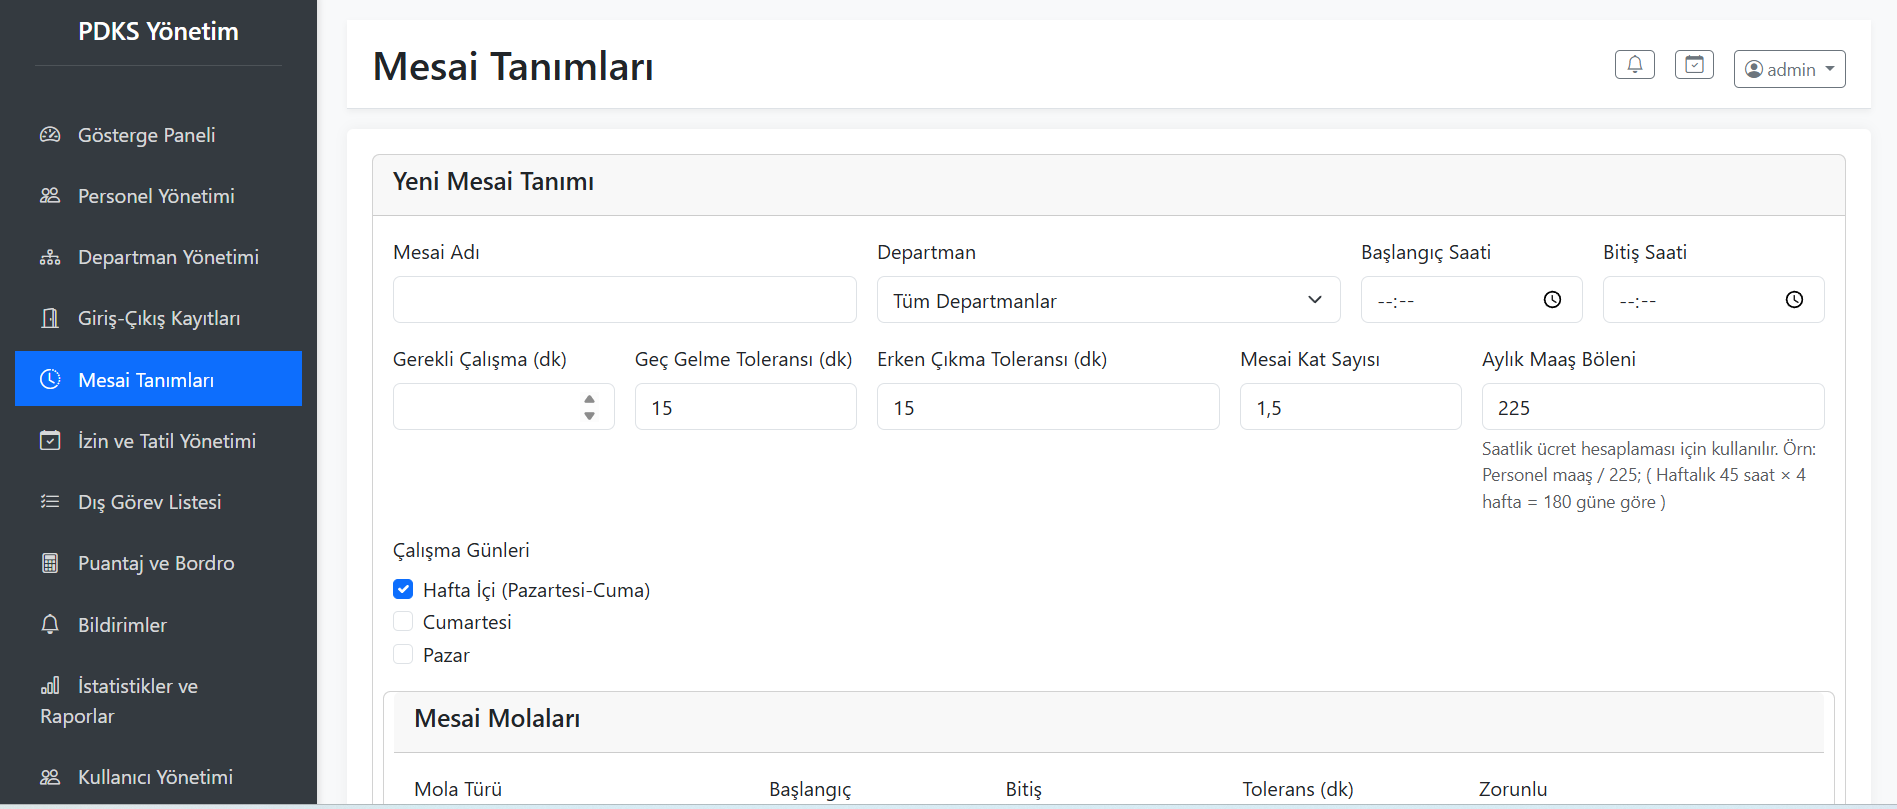This screenshot has width=1897, height=809.
Task: Enable the Pazar checkbox
Action: click(403, 655)
